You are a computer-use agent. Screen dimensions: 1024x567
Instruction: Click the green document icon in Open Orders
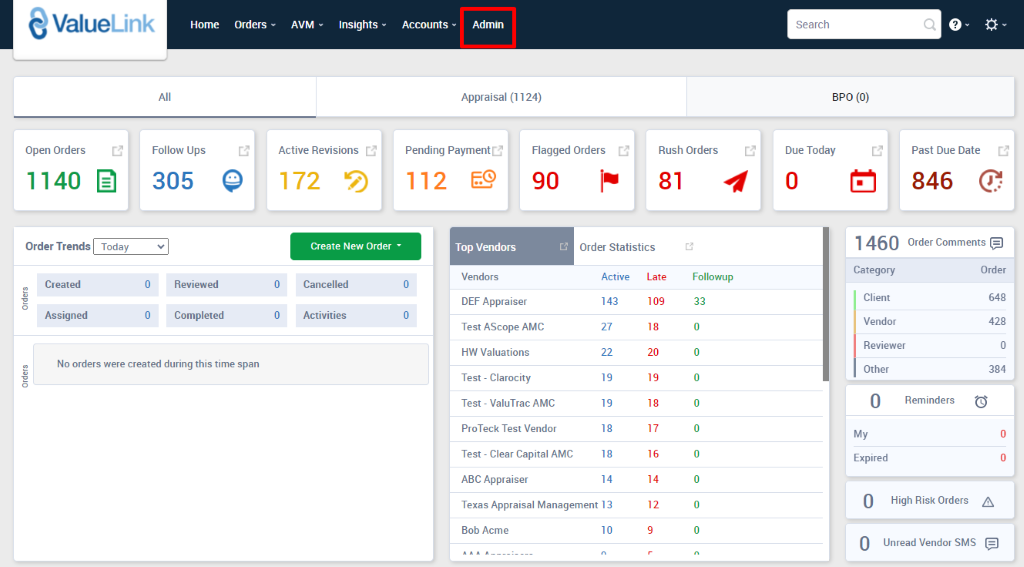pyautogui.click(x=106, y=181)
